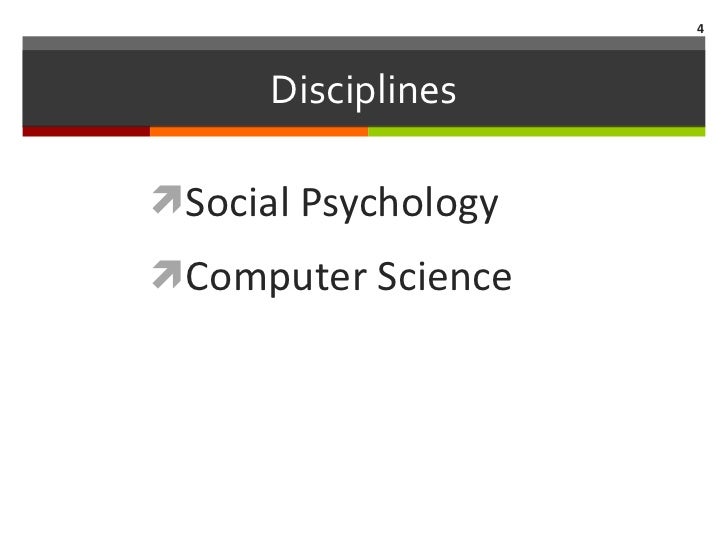
Task: Select the Computer Science bullet line
Action: (332, 277)
